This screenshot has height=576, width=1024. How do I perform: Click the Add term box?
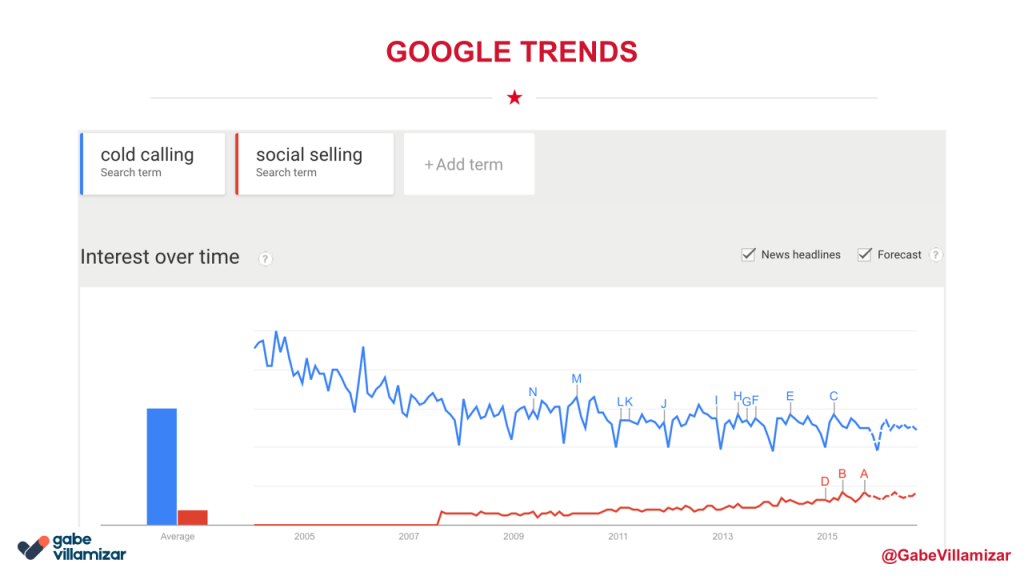click(x=468, y=164)
